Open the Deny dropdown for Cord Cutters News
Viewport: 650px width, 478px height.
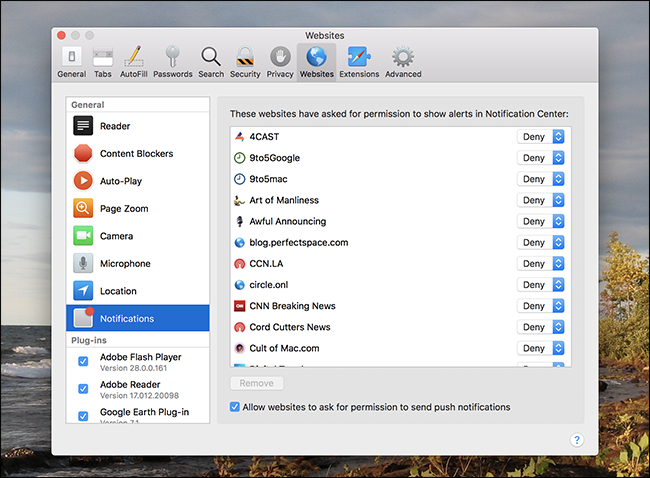click(x=541, y=327)
